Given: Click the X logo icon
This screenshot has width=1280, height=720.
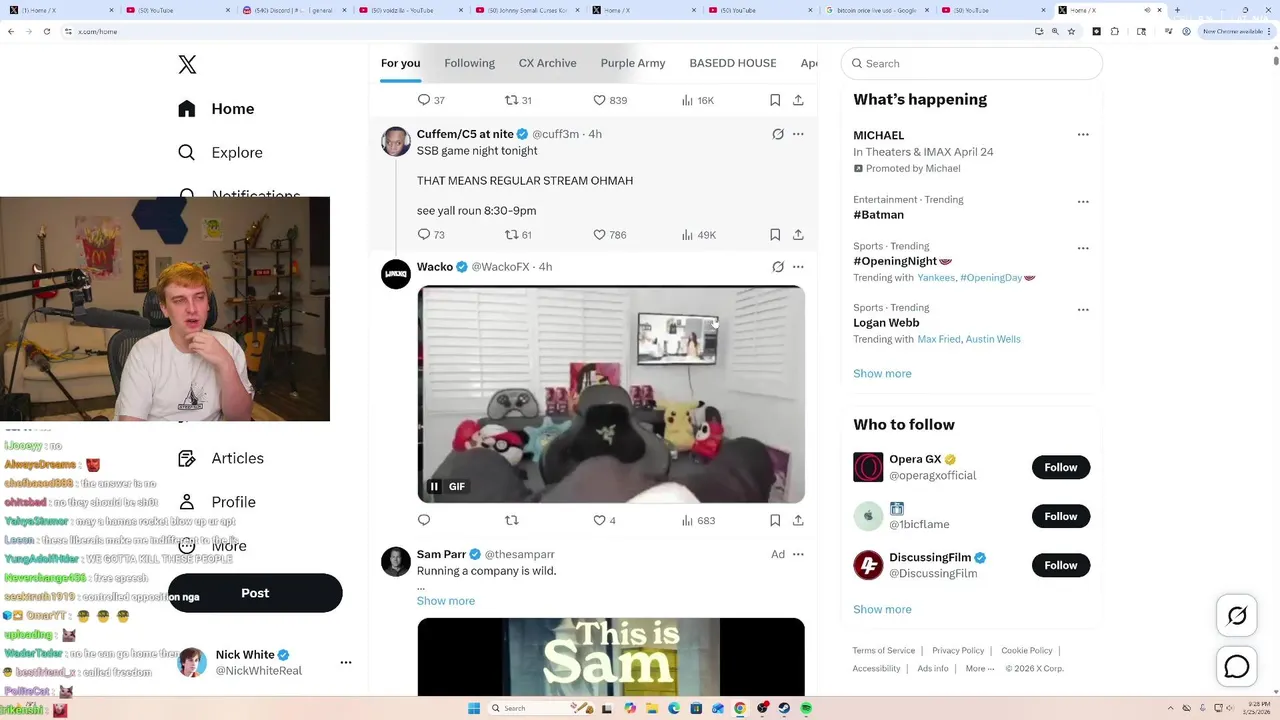Looking at the screenshot, I should tap(187, 65).
